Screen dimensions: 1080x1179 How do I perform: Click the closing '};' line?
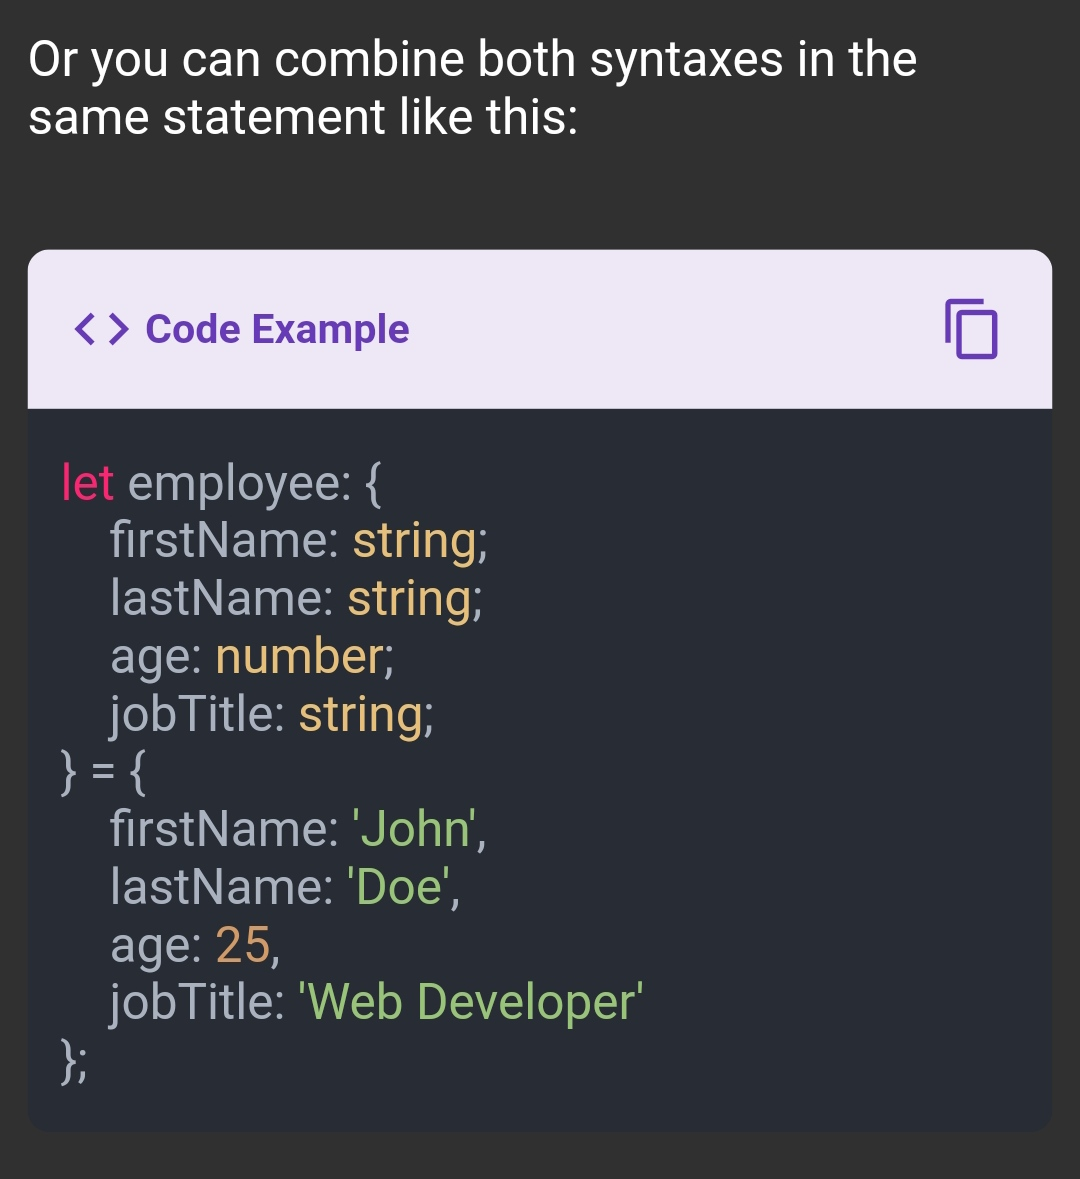74,1061
